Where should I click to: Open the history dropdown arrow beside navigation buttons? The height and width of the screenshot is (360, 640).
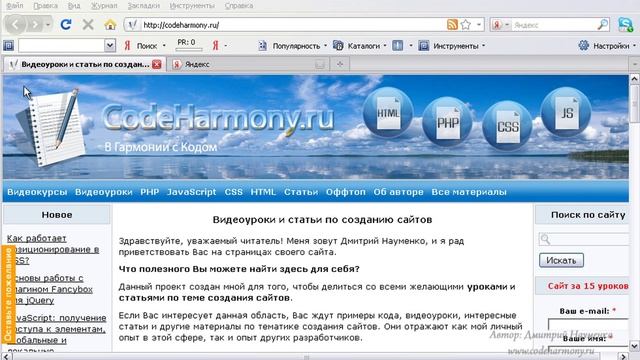click(x=48, y=25)
